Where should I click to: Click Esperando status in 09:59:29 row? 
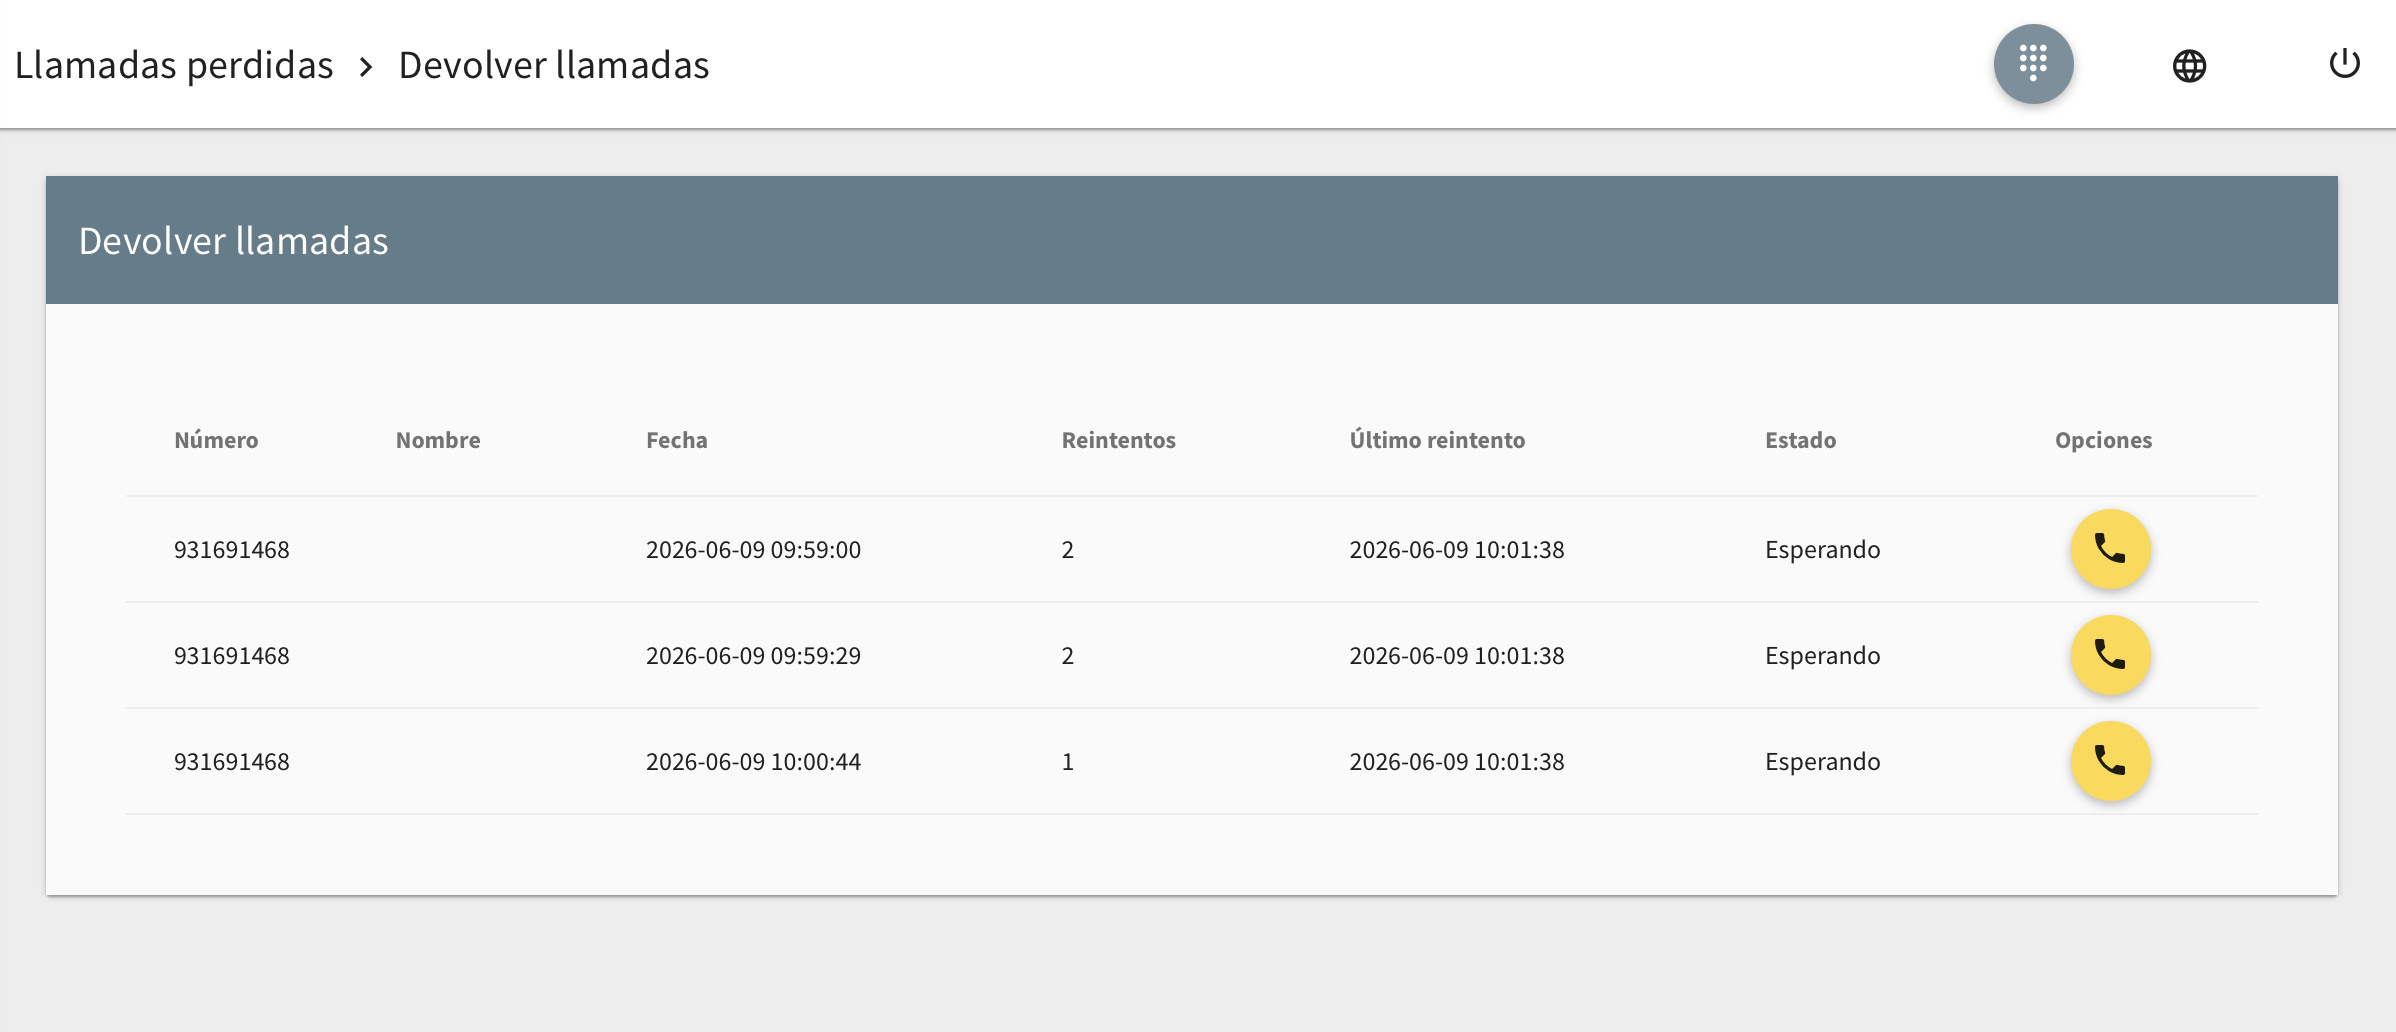click(1823, 656)
